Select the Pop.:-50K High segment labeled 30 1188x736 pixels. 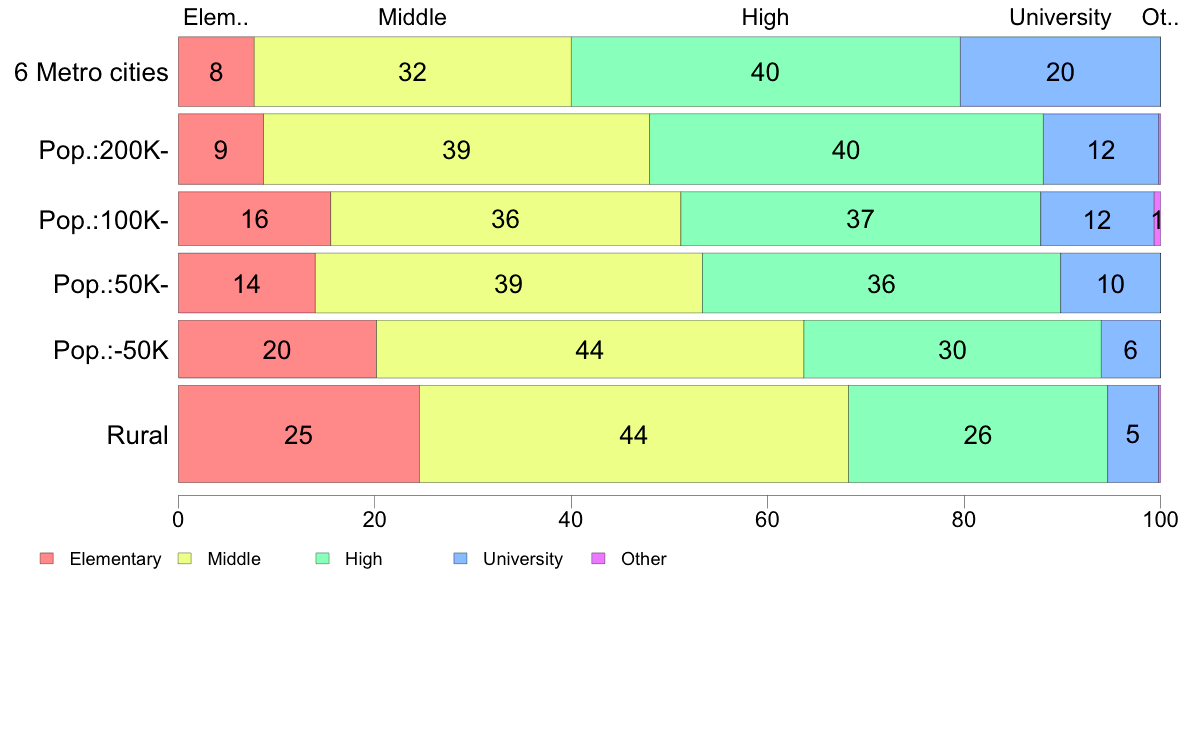click(x=952, y=349)
